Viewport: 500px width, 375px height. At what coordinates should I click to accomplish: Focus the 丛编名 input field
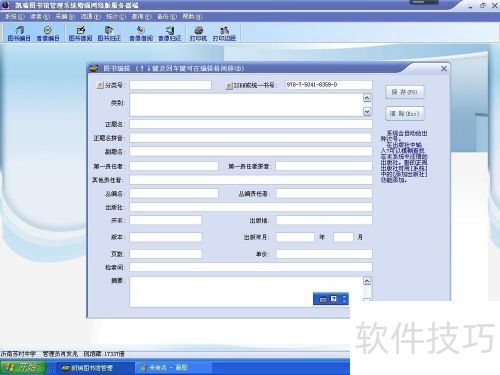click(x=174, y=193)
